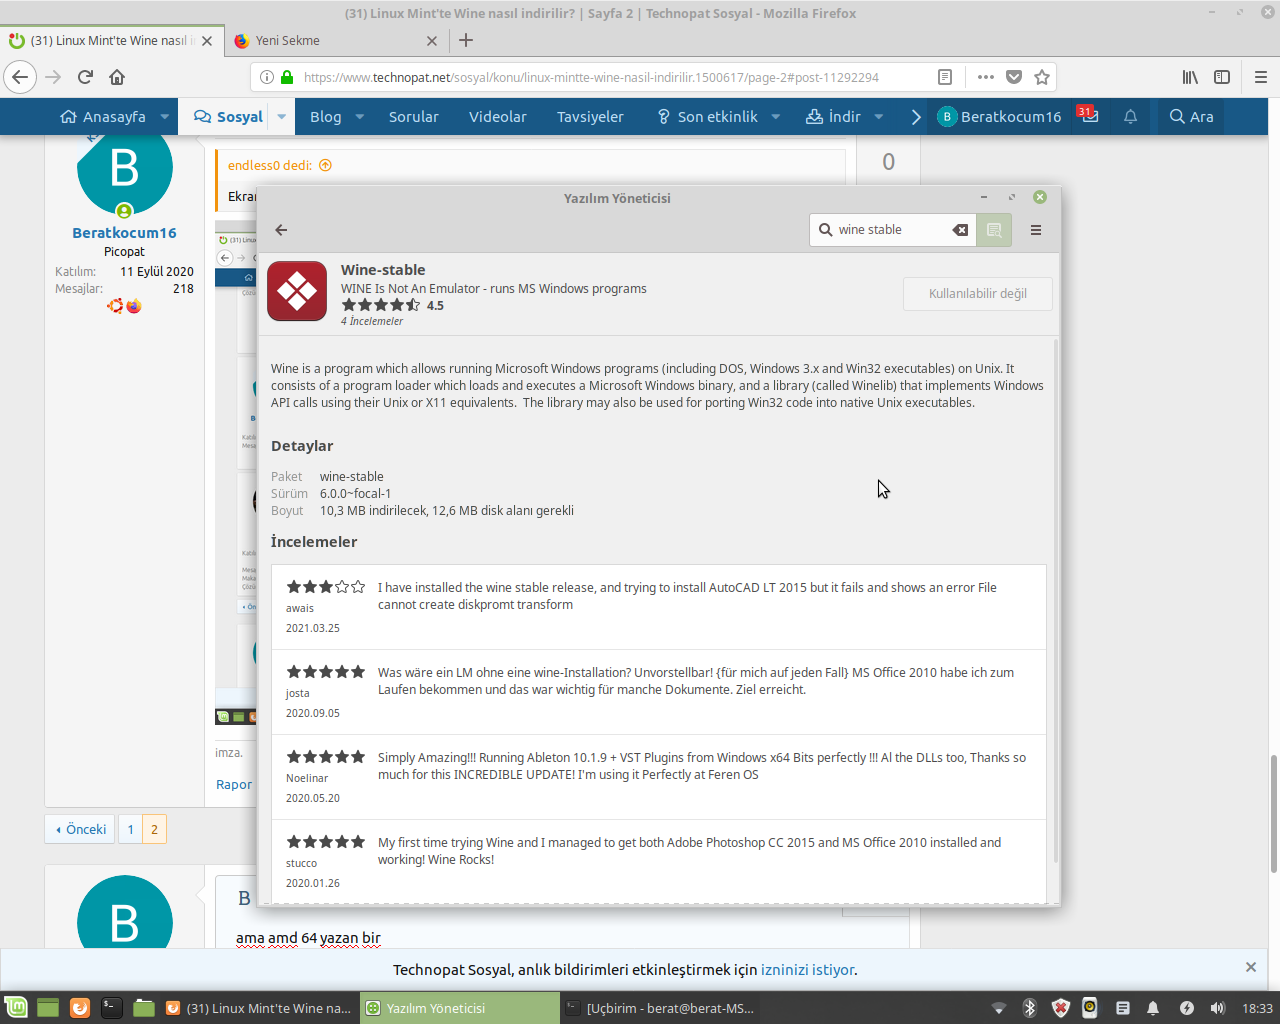This screenshot has height=1024, width=1280.
Task: Expand the Sosyal dropdown arrow
Action: (x=282, y=117)
